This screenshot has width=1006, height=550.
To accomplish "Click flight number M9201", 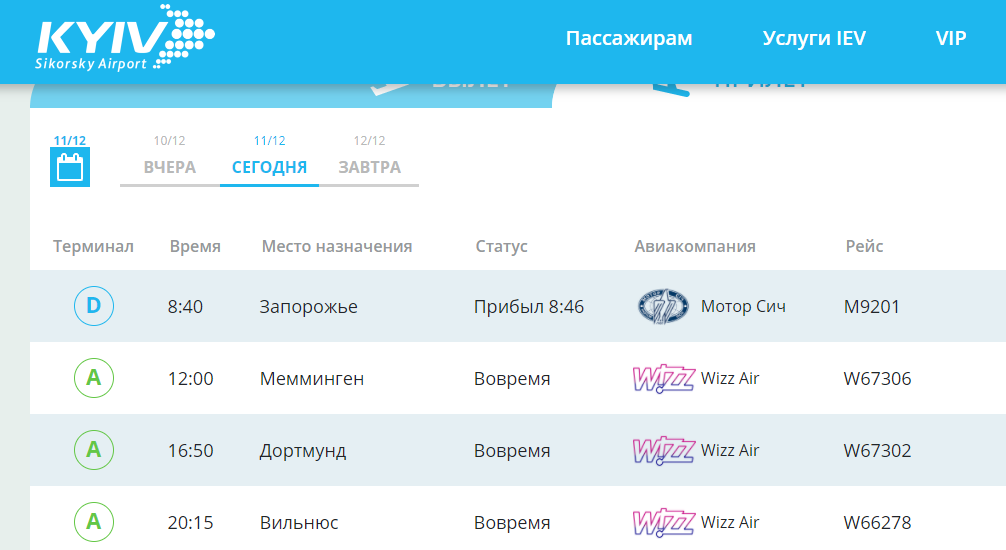I will [x=871, y=307].
